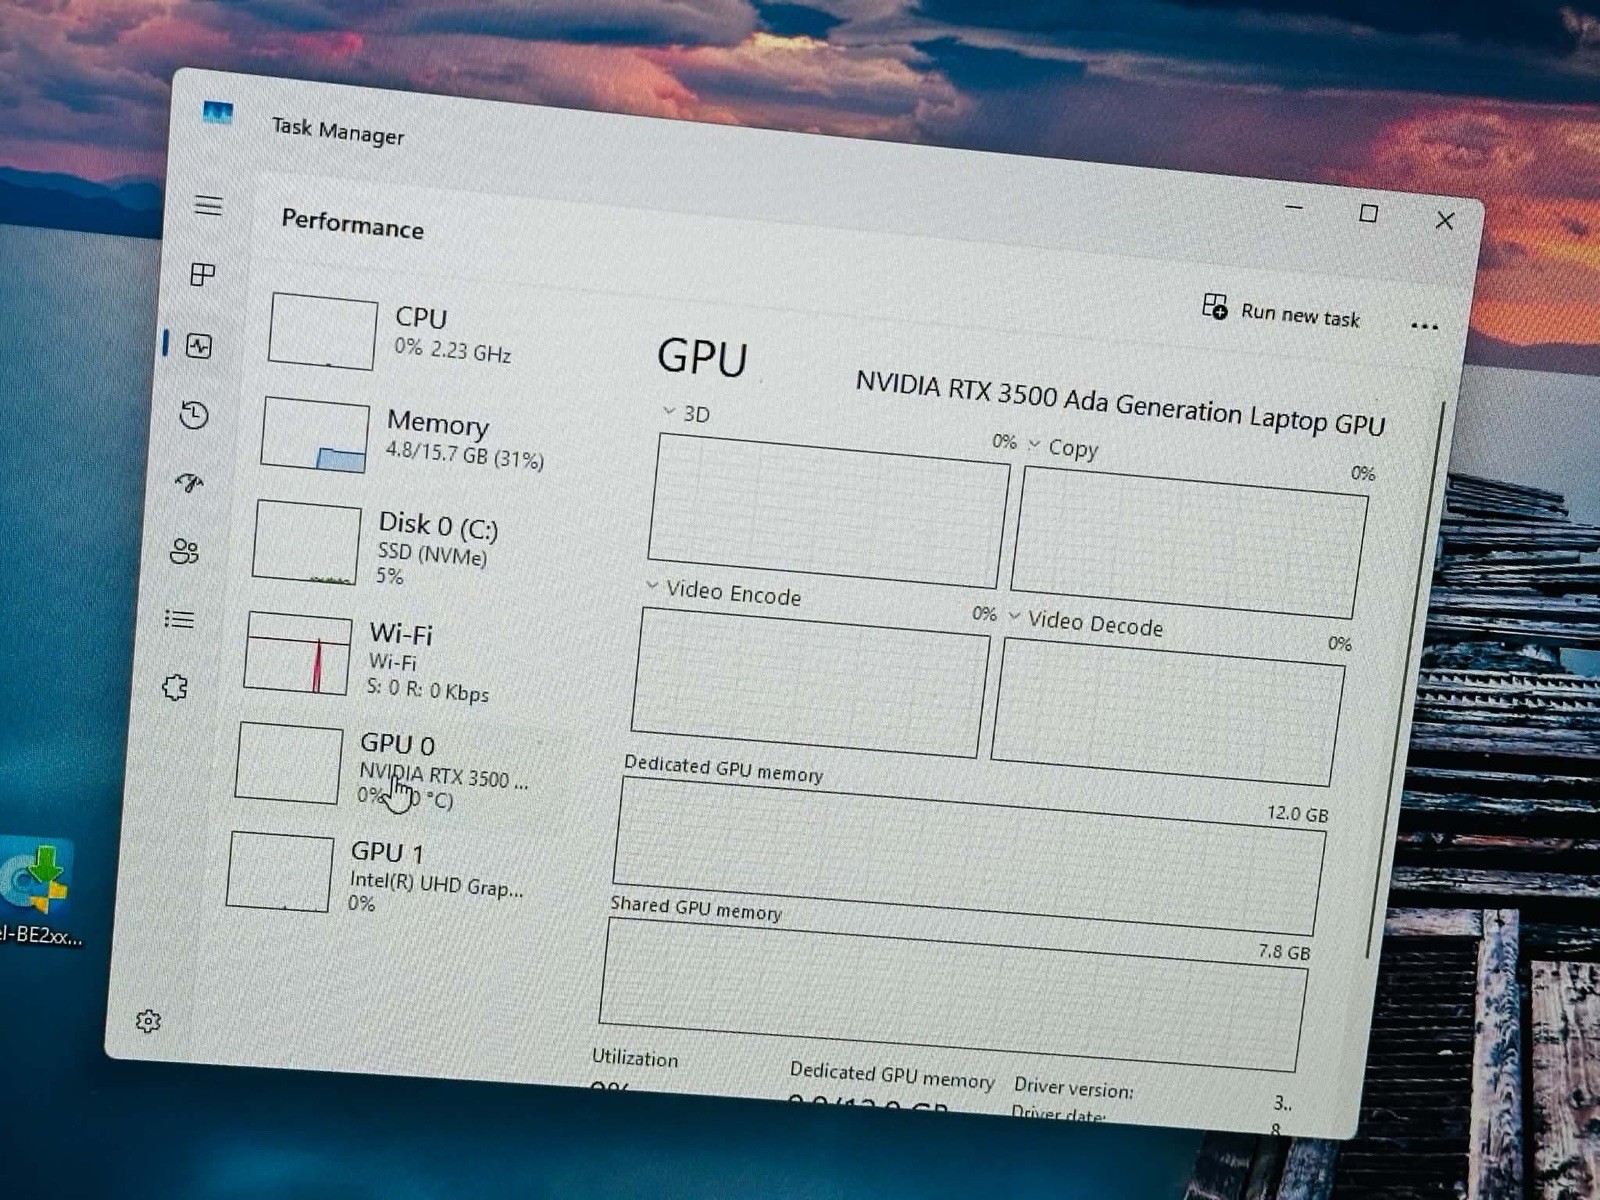Open the three-dot more options menu
This screenshot has height=1200, width=1600.
[1424, 326]
